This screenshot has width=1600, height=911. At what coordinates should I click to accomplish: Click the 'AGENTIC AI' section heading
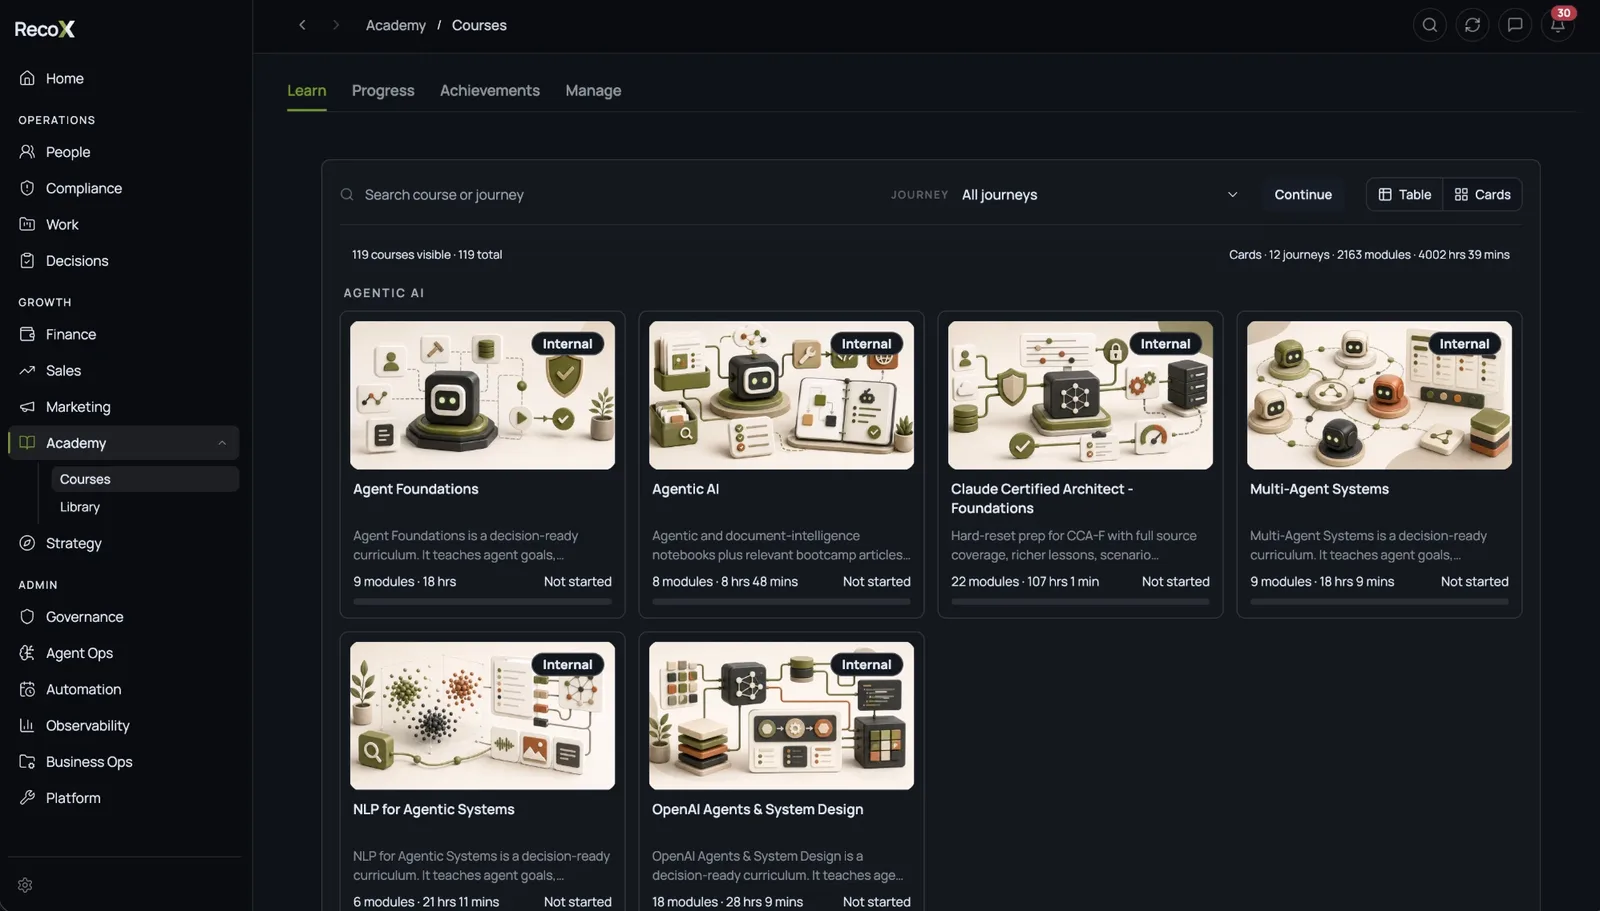click(384, 293)
